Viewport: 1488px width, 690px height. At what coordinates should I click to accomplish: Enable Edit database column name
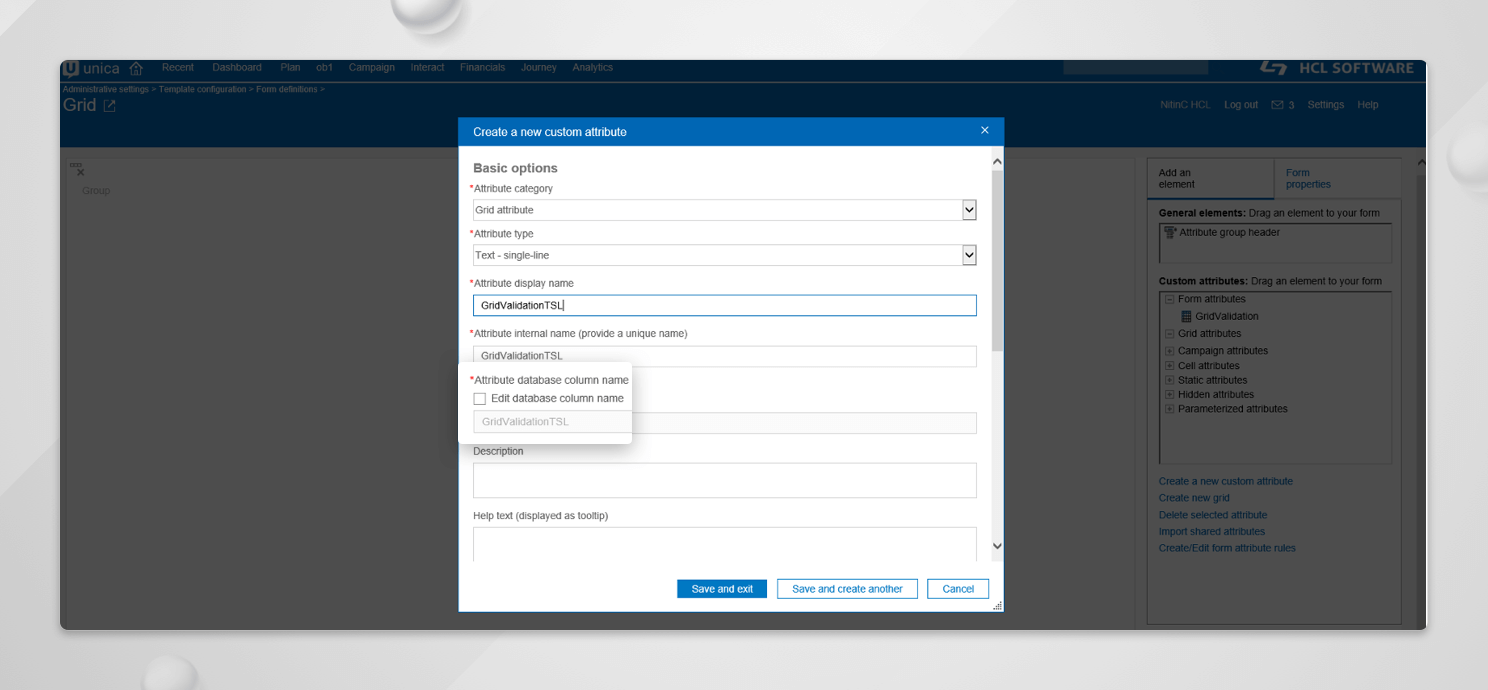pyautogui.click(x=480, y=398)
